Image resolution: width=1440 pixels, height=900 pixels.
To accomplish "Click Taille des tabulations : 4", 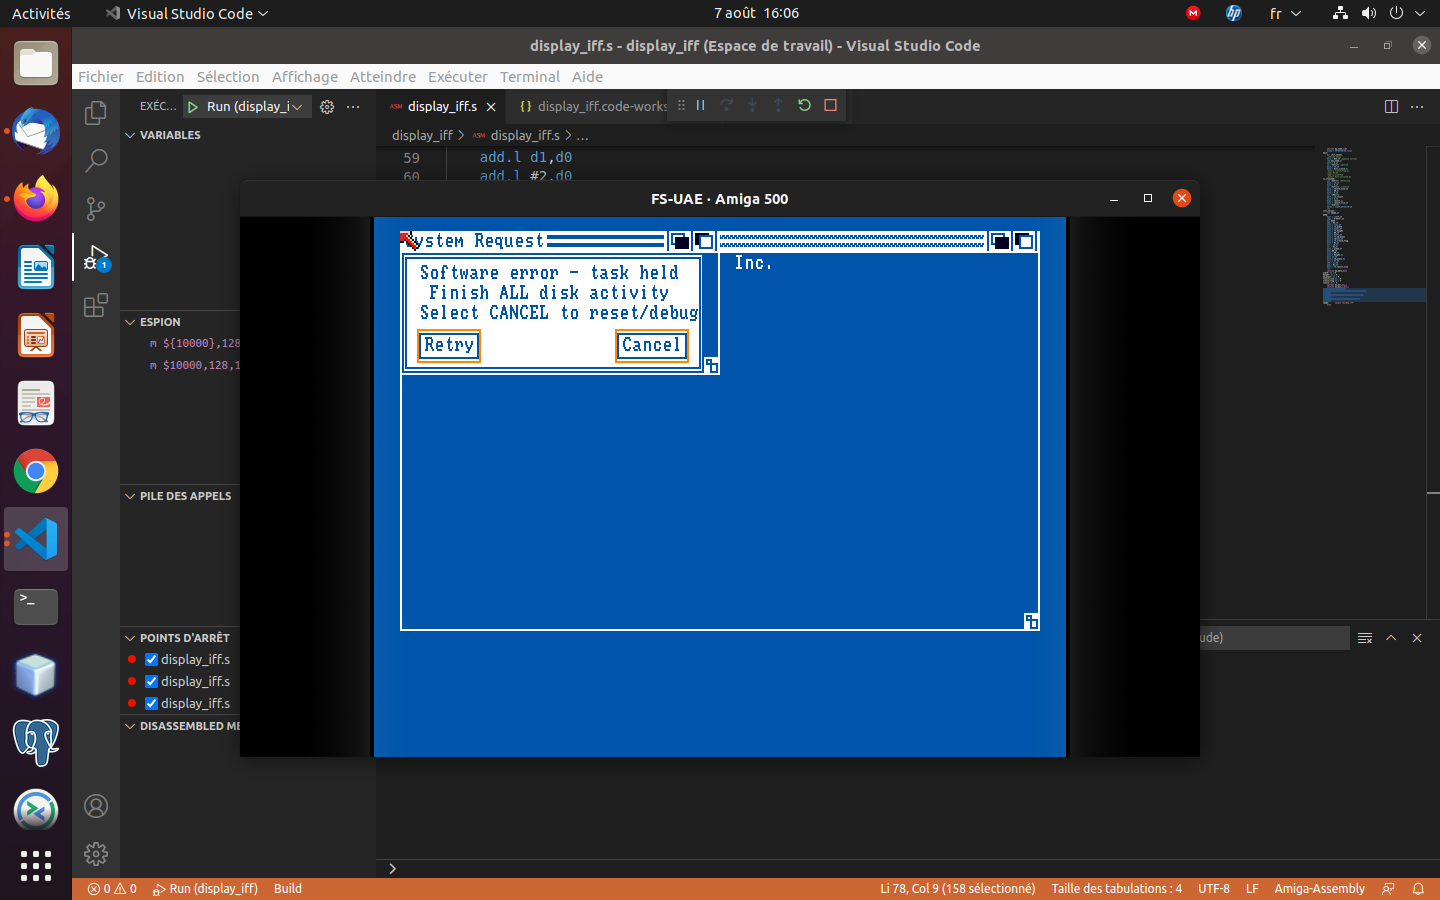I will [x=1116, y=888].
